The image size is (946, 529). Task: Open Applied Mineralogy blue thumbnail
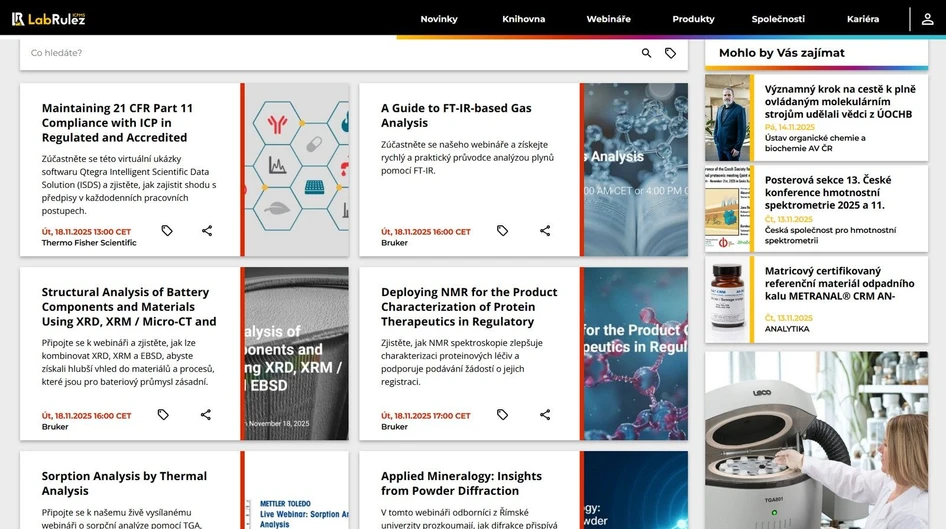(x=636, y=490)
